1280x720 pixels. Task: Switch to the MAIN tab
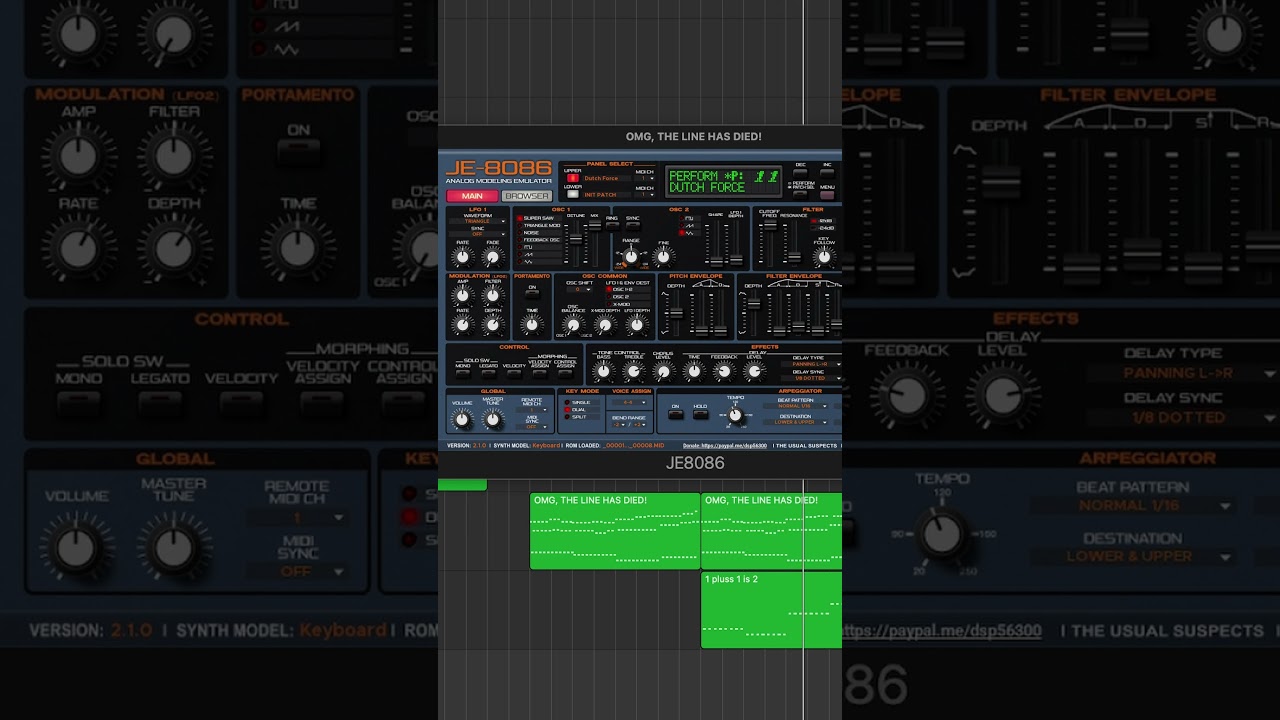tap(472, 196)
